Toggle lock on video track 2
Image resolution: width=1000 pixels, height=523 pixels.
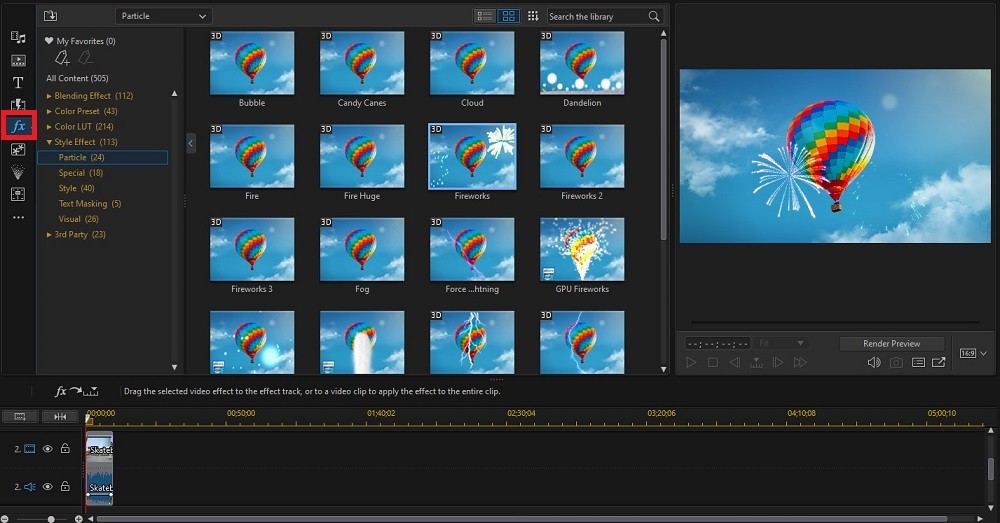tap(65, 449)
